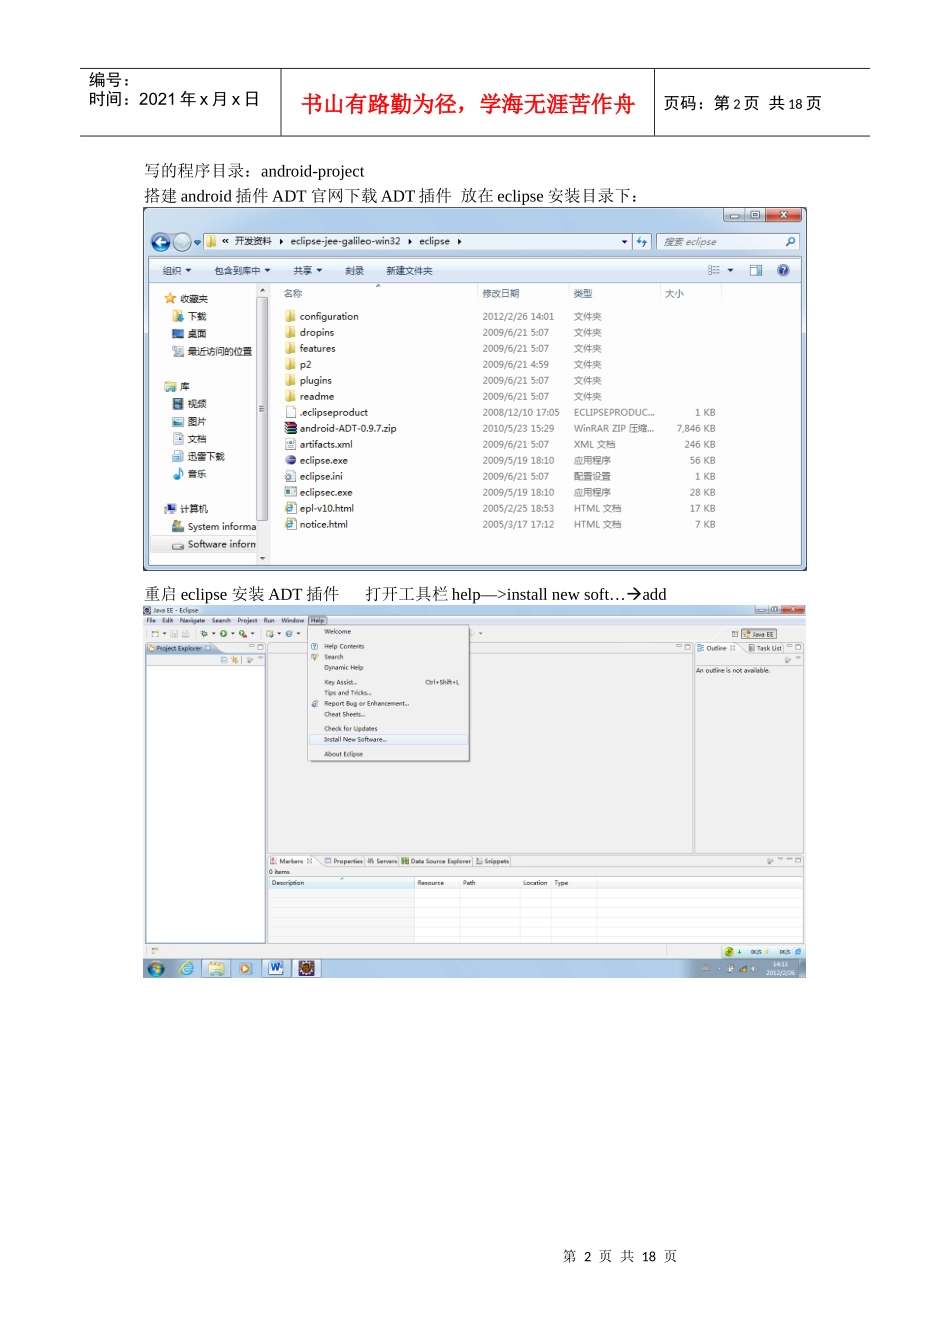950x1344 pixels.
Task: Select the artifacts.xml file row
Action: (500, 444)
